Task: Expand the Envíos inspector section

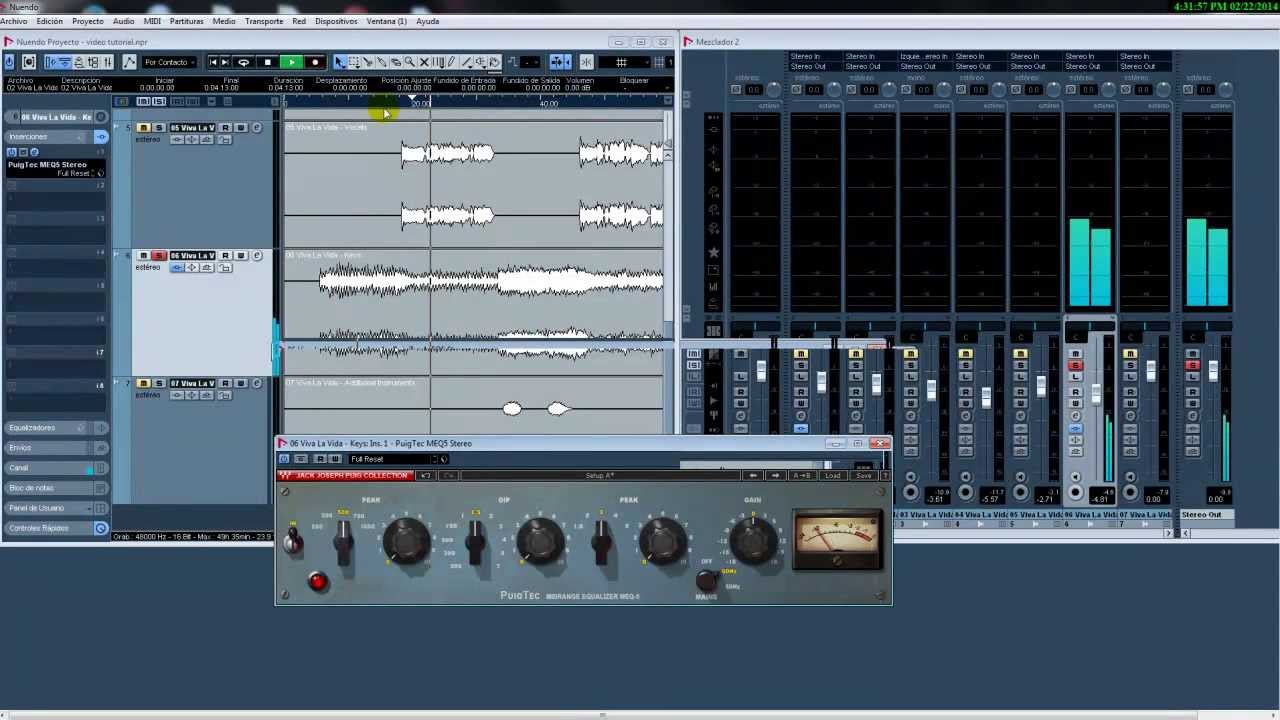Action: pyautogui.click(x=55, y=448)
